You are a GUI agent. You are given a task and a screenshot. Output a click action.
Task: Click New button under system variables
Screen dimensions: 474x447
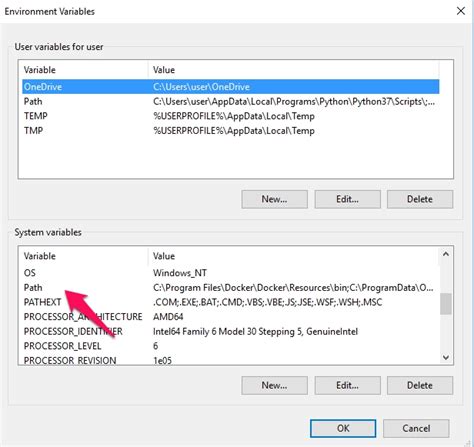[274, 385]
